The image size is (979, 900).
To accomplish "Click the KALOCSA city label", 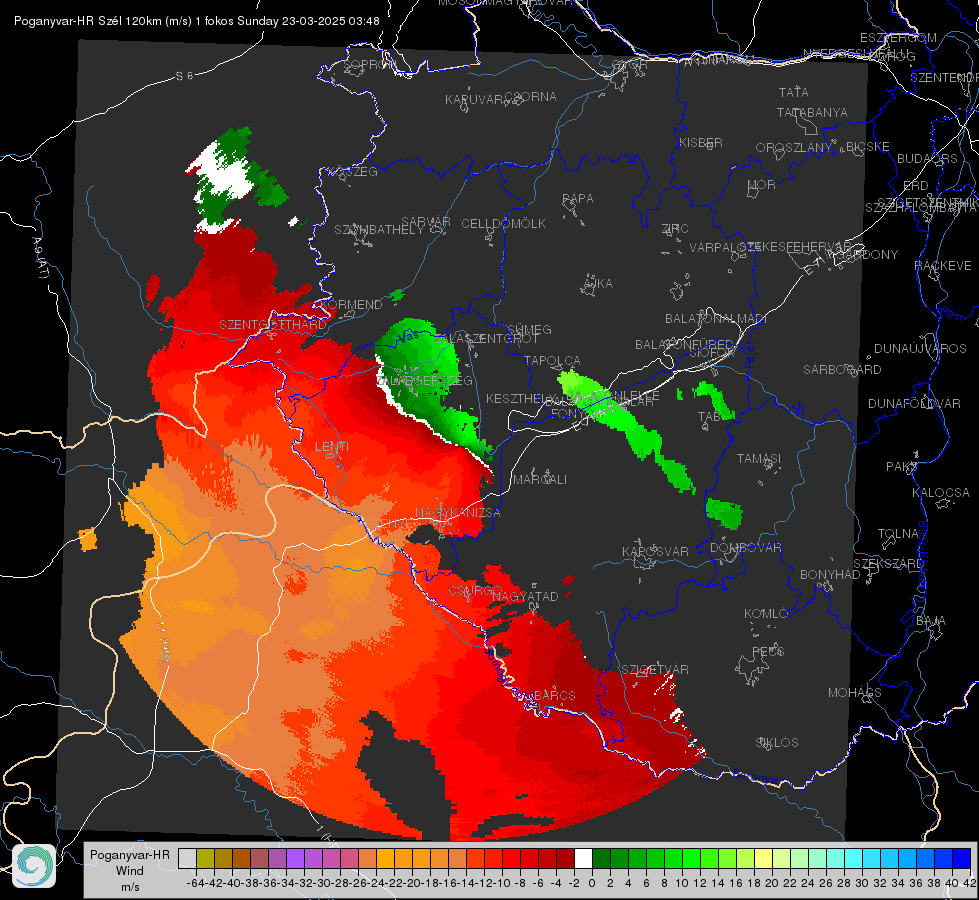I will (x=941, y=493).
